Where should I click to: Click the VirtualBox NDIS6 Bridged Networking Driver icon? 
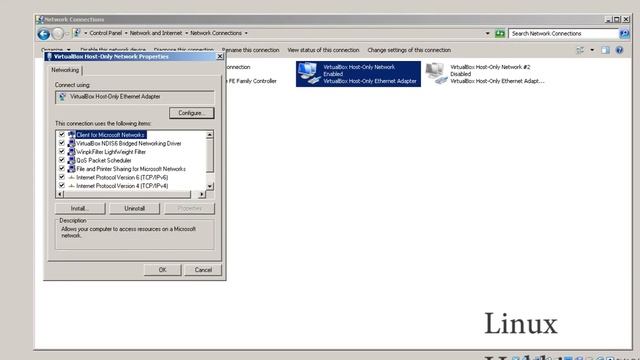(71, 143)
